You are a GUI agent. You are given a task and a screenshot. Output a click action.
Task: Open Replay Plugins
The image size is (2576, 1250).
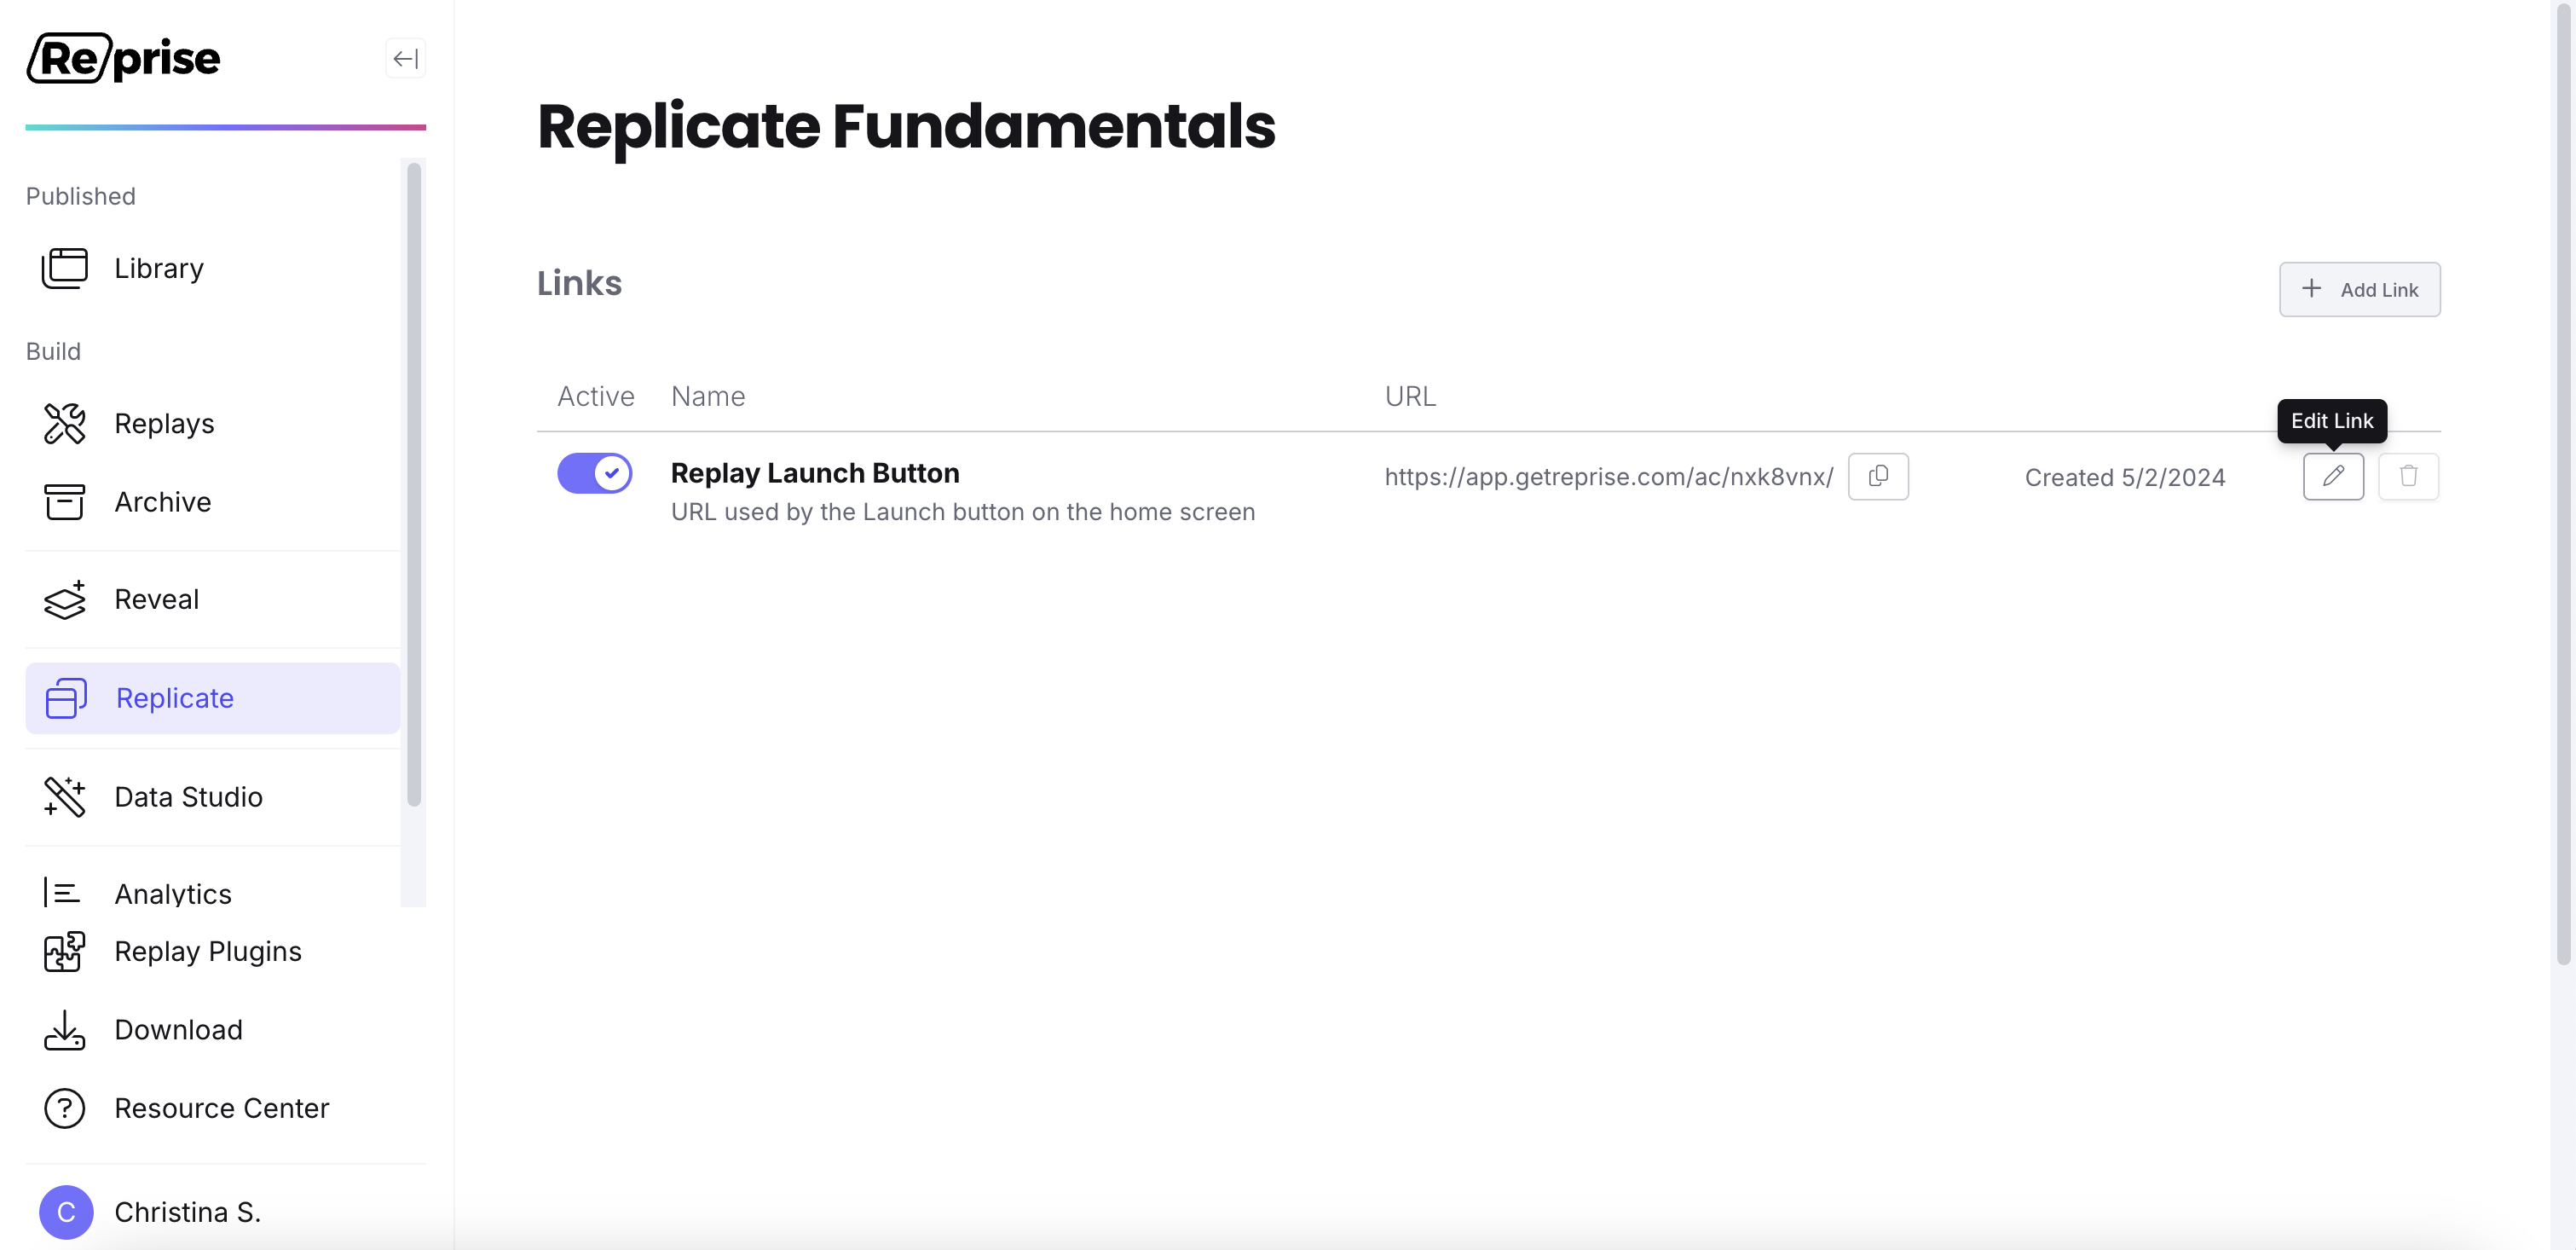pyautogui.click(x=213, y=951)
